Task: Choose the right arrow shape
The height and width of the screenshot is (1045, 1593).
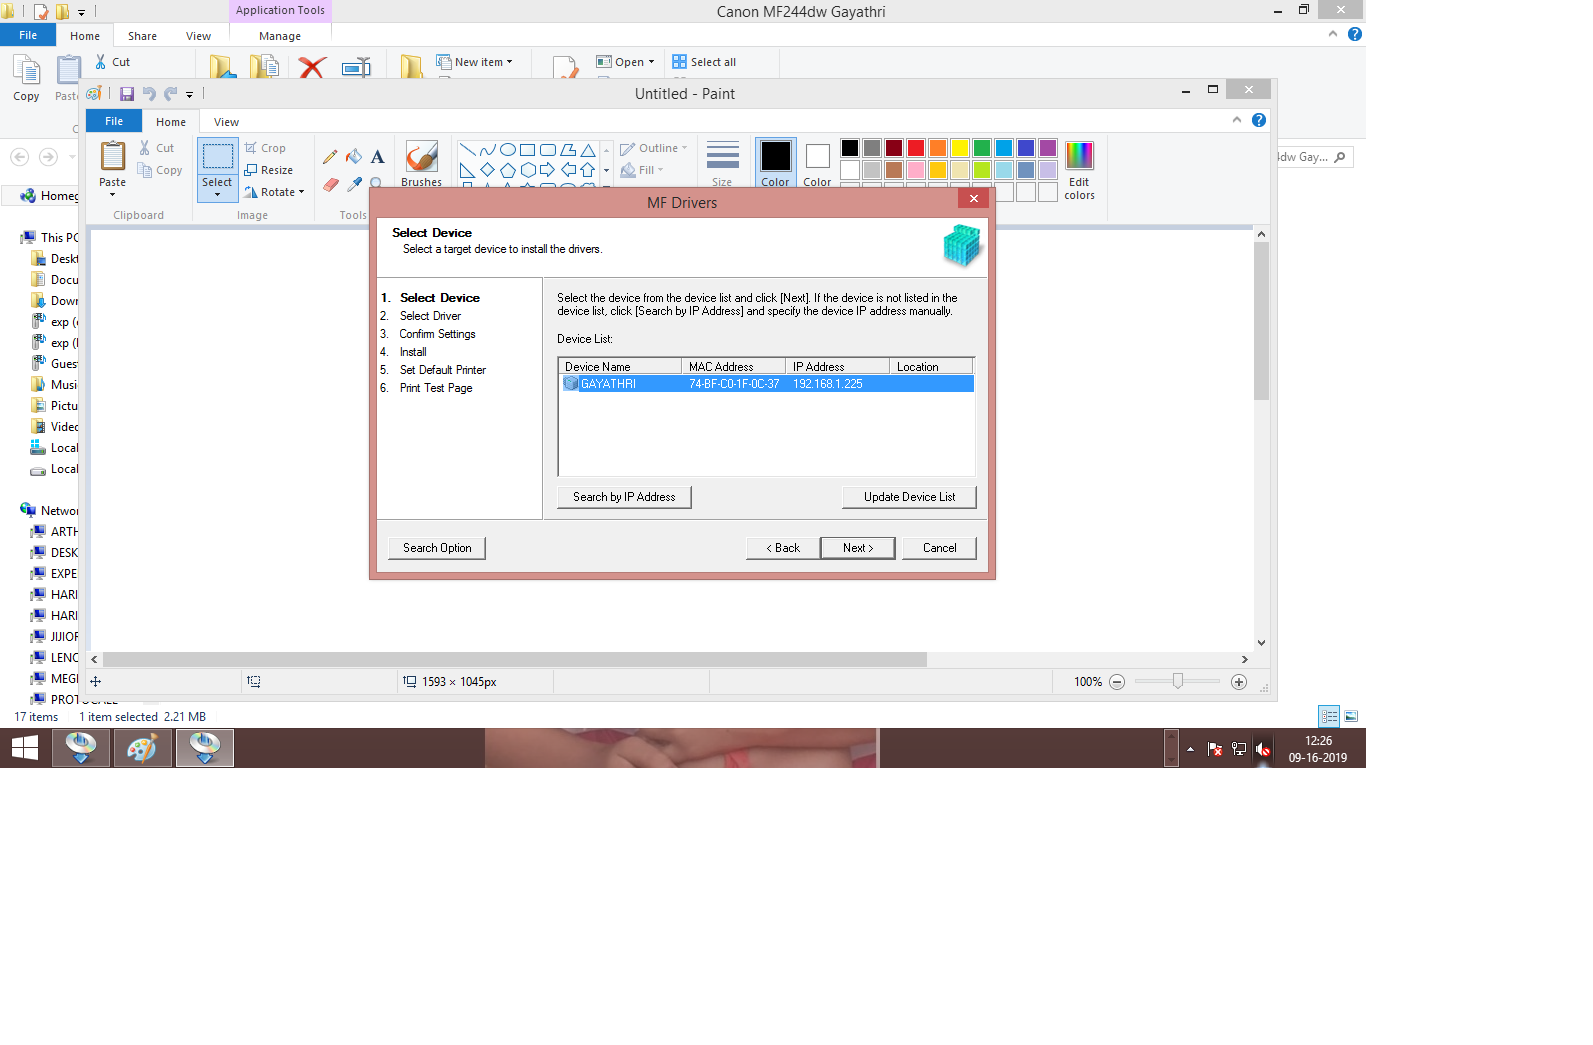Action: point(547,170)
